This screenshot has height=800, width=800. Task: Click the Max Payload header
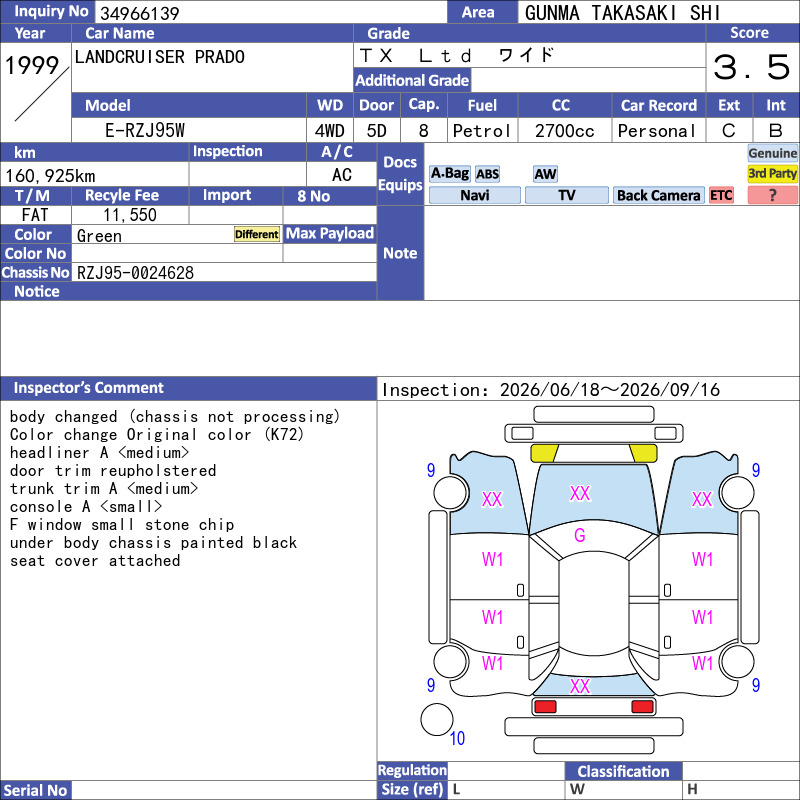tap(330, 234)
